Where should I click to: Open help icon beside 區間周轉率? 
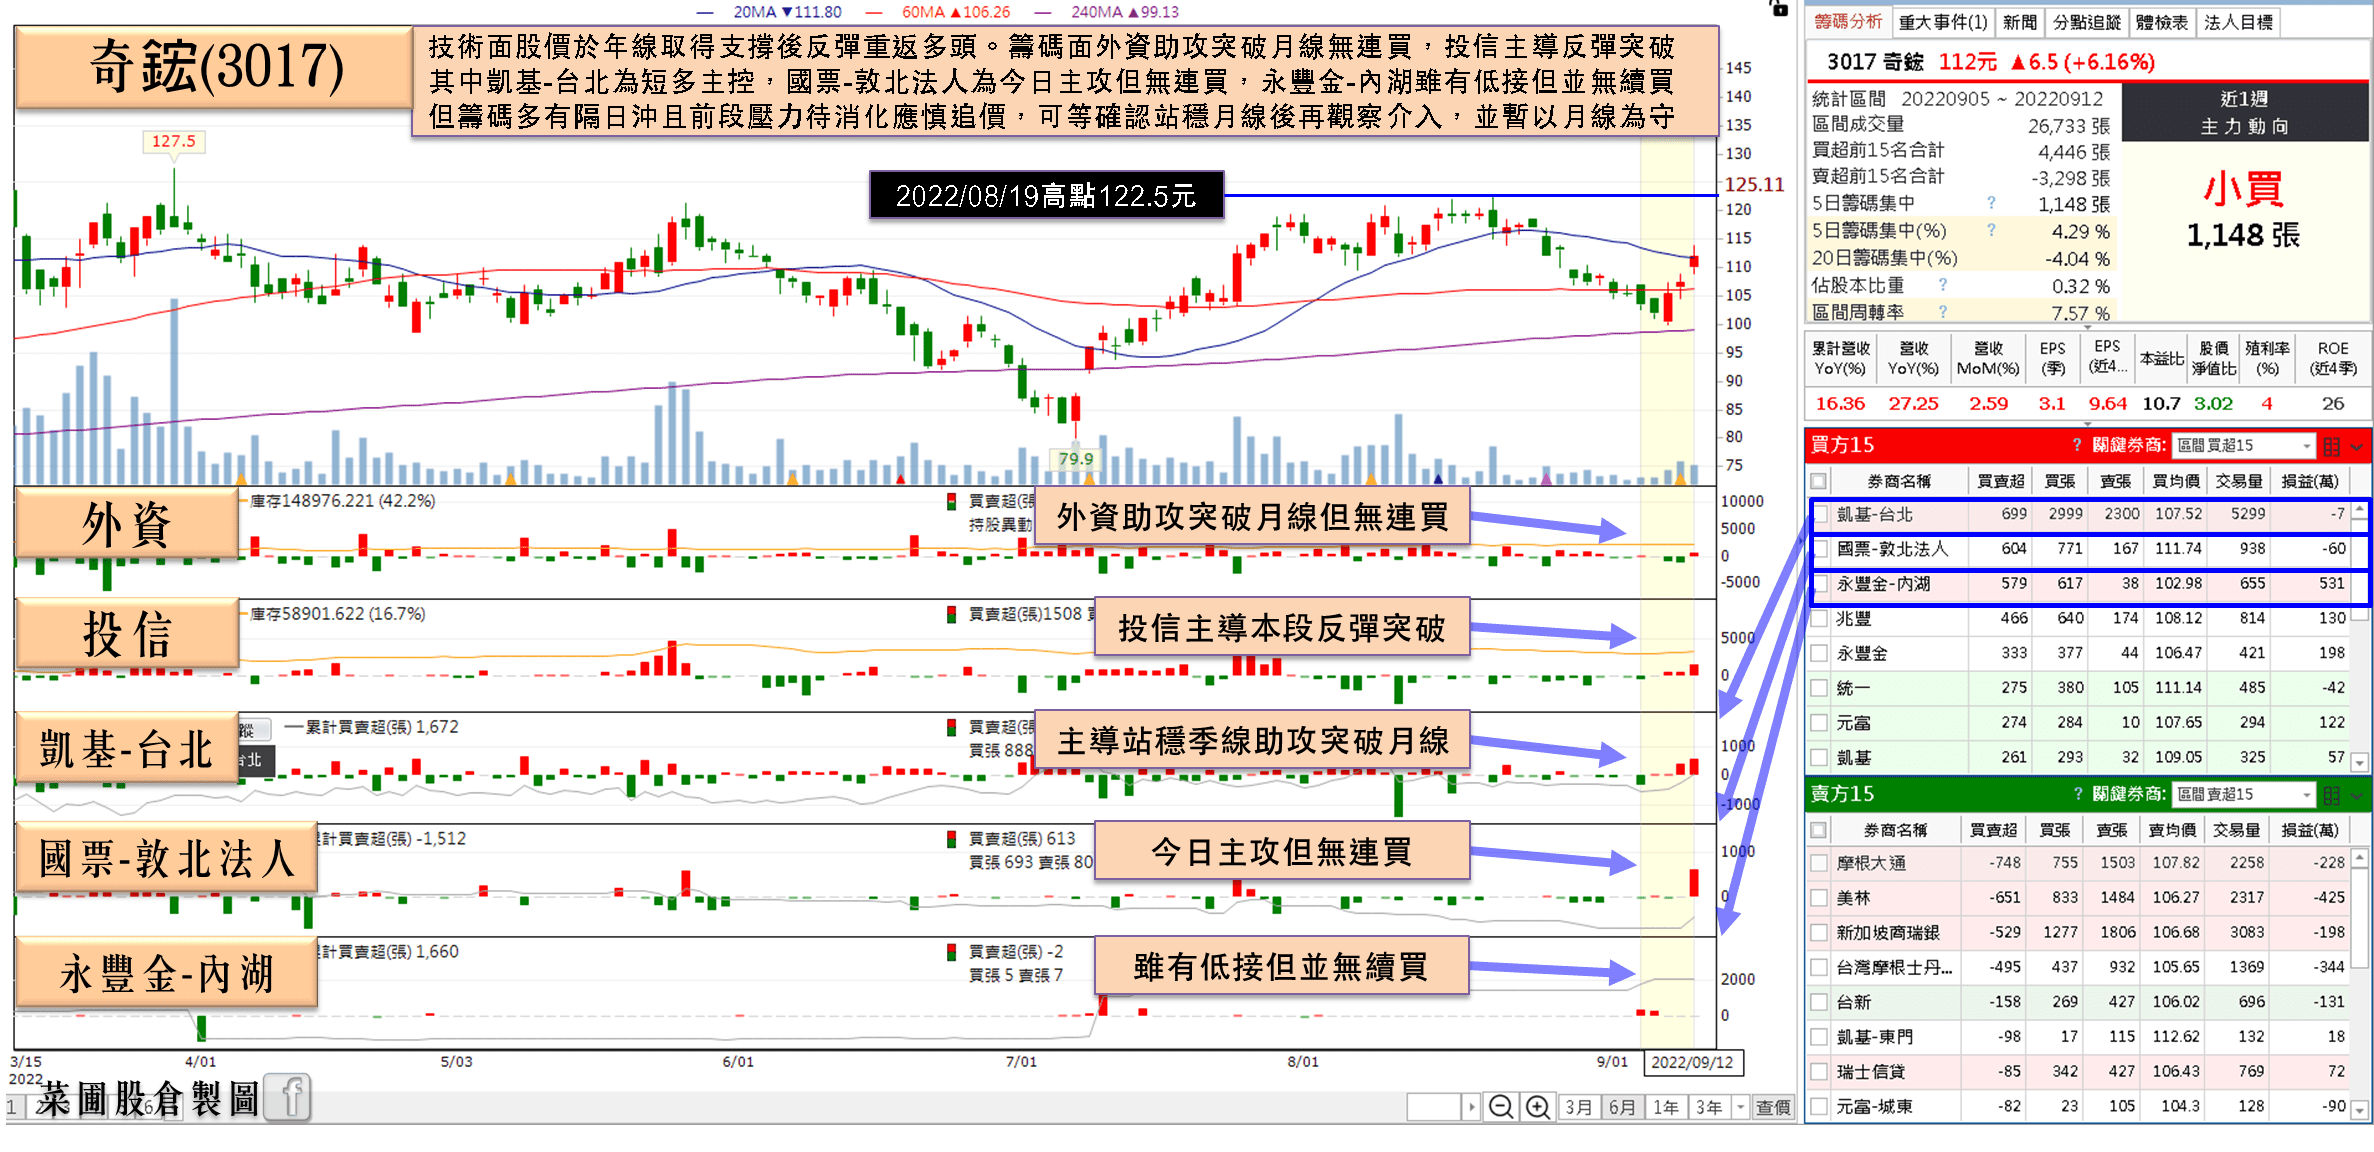(1943, 312)
